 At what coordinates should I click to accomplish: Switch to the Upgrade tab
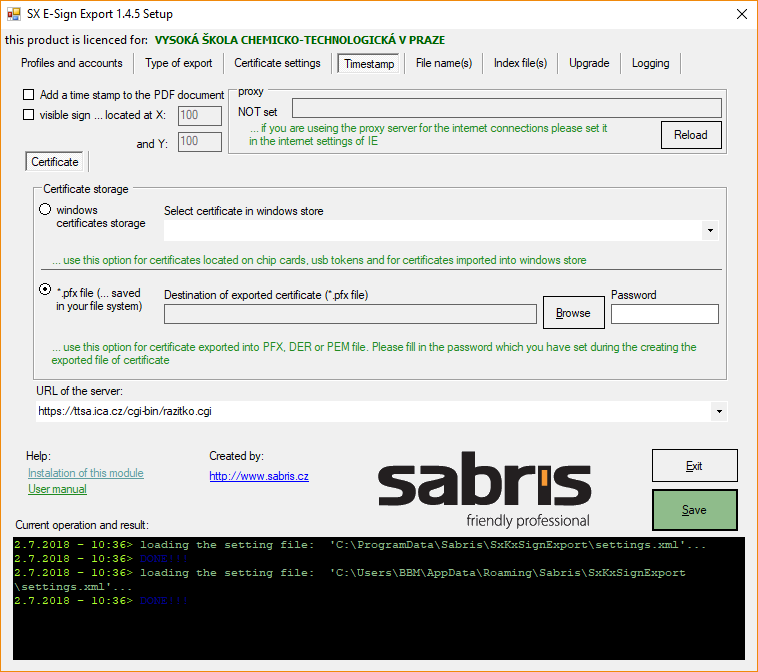(589, 63)
